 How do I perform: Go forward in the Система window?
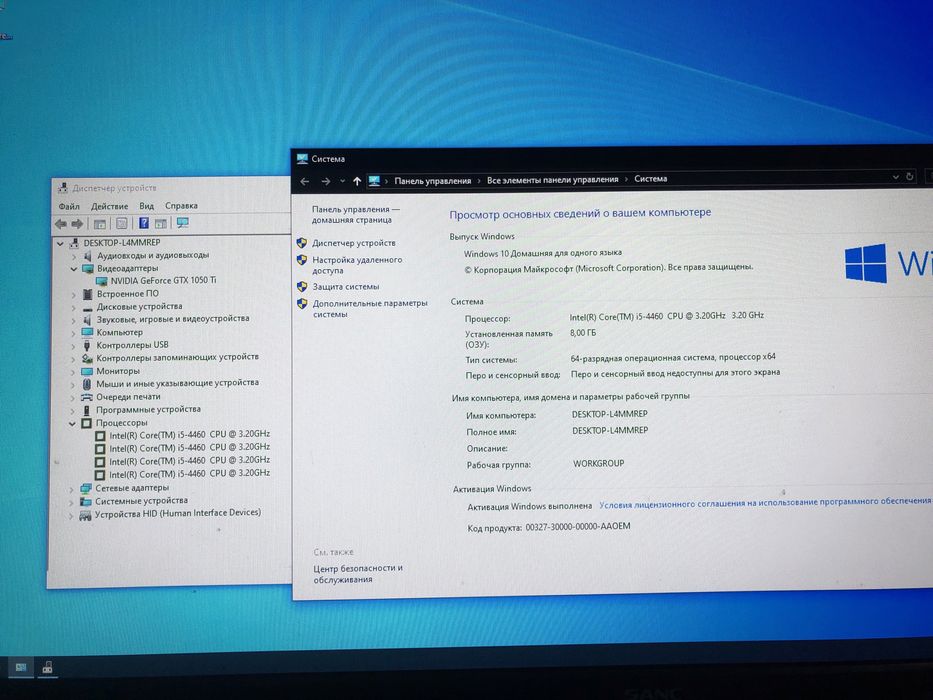(x=325, y=182)
